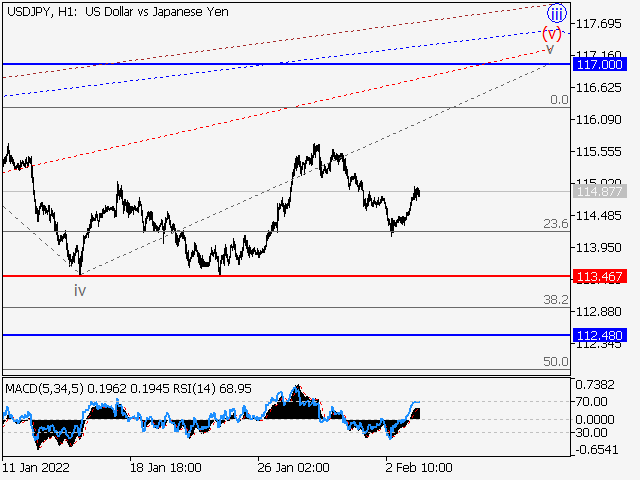
Task: Click the 38.2 Fibonacci level label
Action: 556,300
